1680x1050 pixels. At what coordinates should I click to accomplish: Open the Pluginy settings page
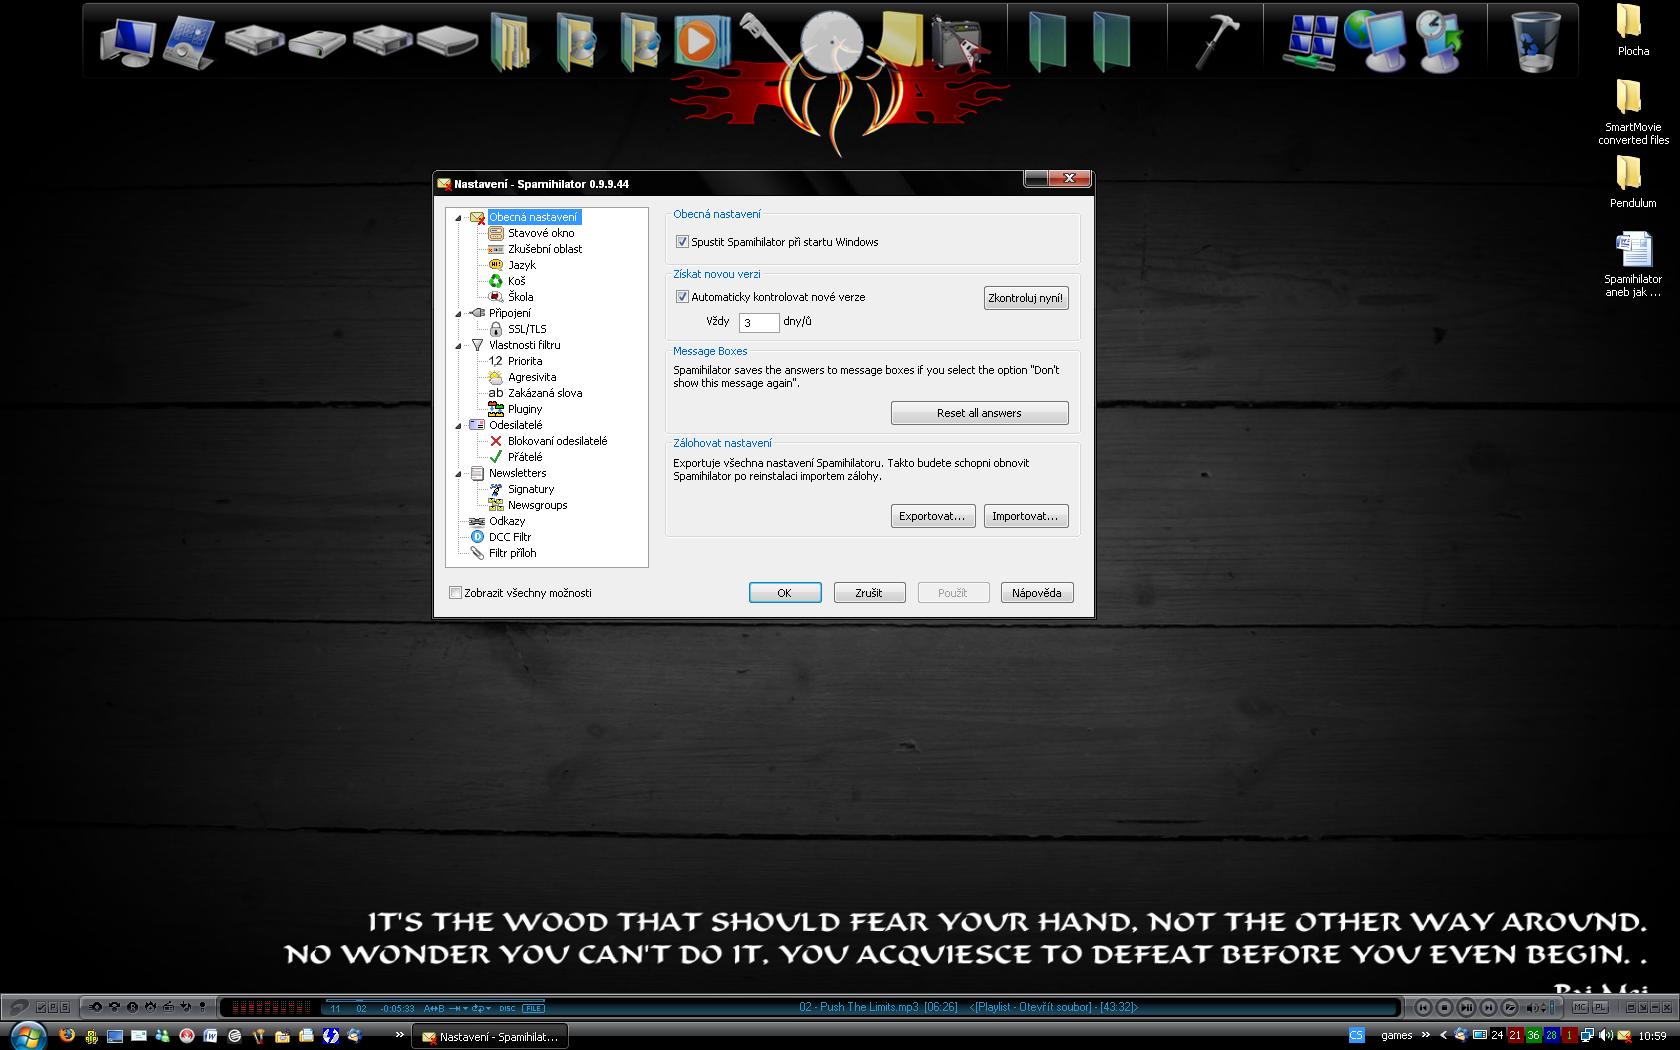tap(525, 409)
